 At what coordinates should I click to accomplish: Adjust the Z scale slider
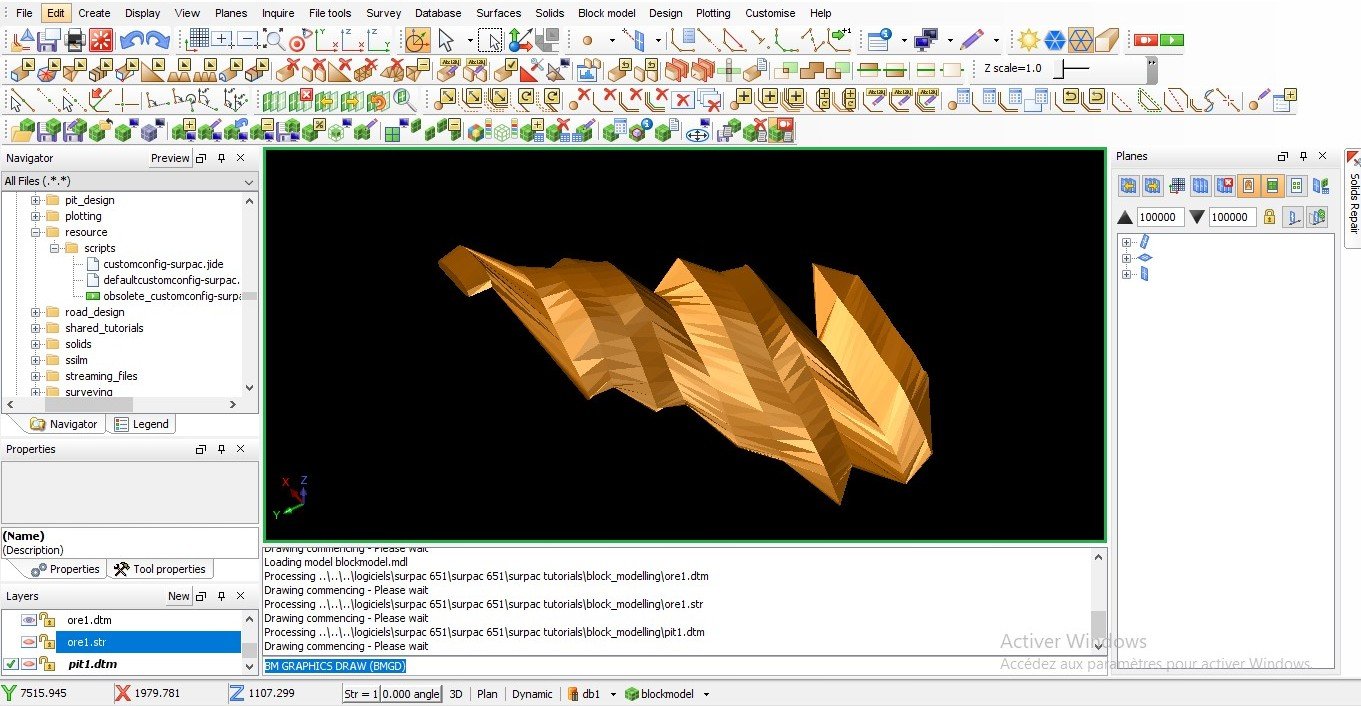click(1074, 68)
